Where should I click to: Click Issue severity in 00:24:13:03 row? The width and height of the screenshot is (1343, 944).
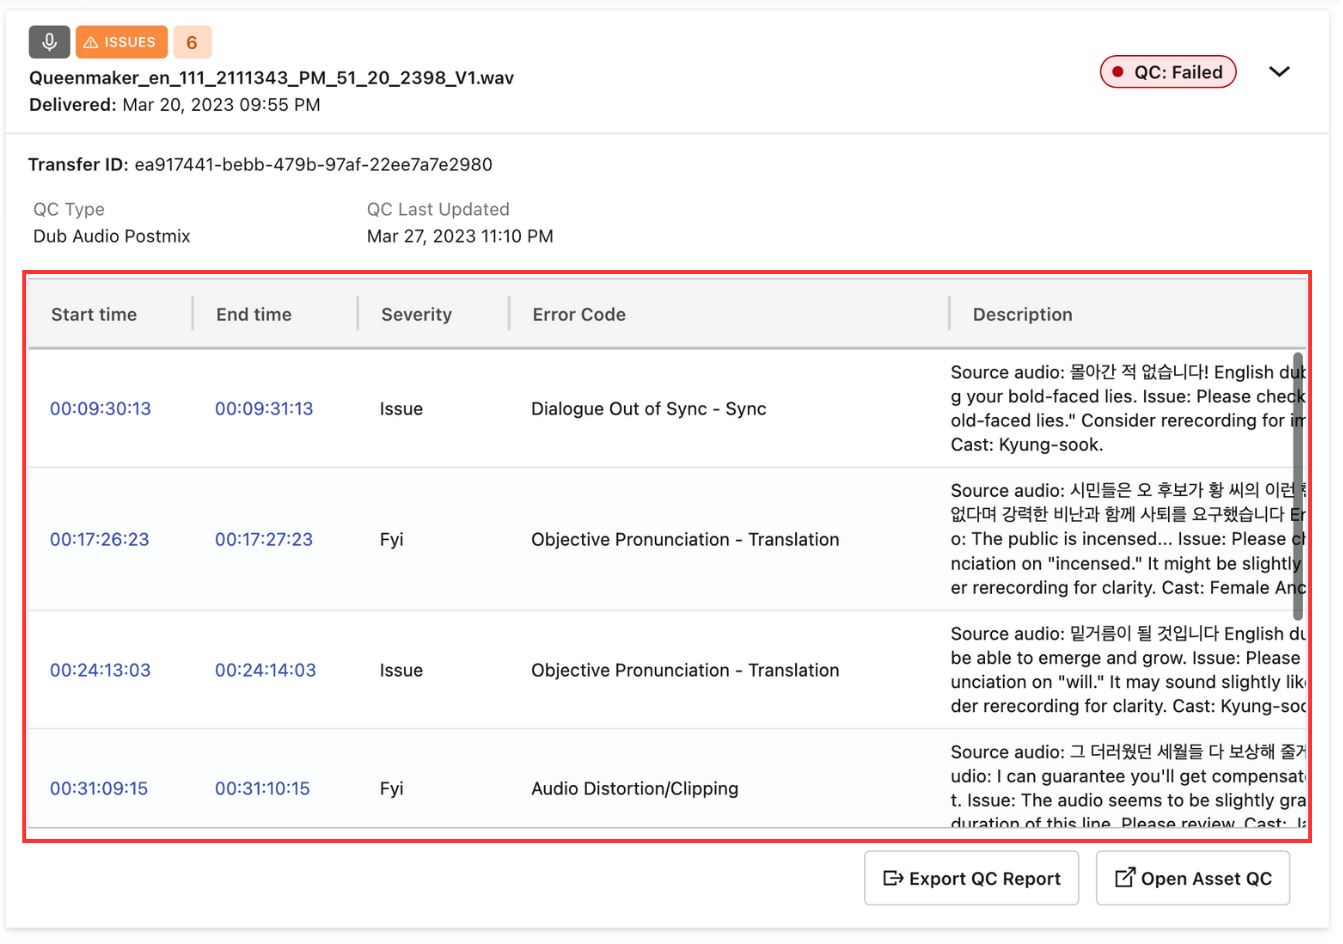tap(401, 670)
